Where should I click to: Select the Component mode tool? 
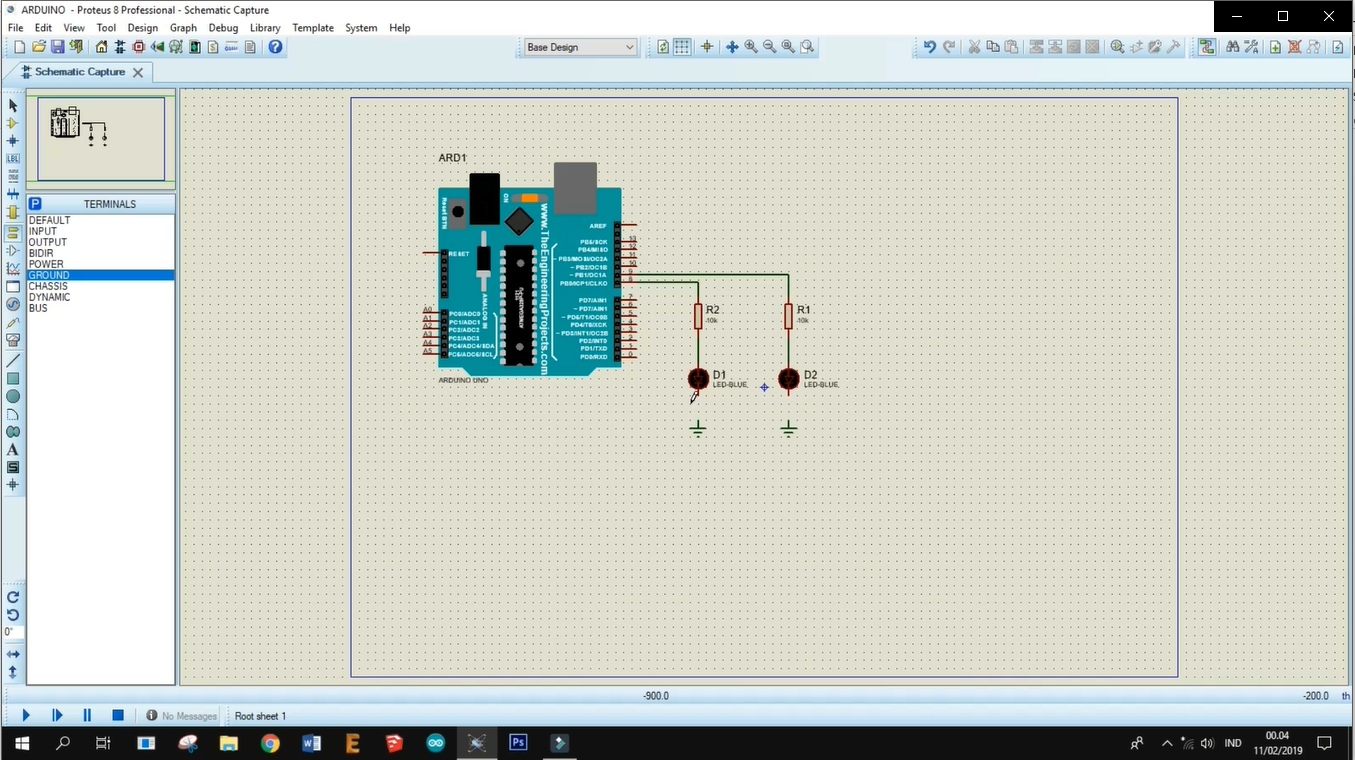click(x=12, y=123)
